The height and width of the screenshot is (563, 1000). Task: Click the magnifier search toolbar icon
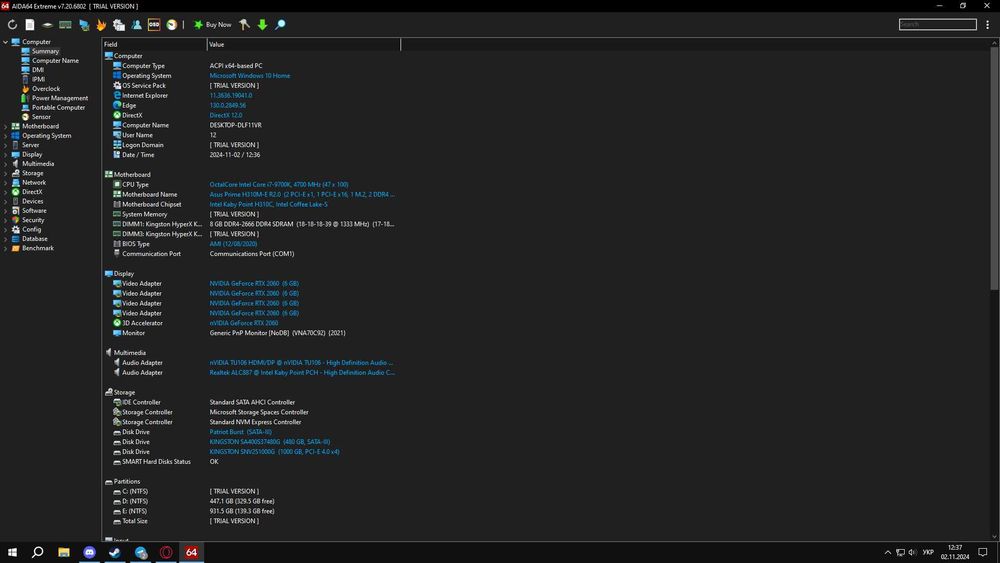coord(280,25)
